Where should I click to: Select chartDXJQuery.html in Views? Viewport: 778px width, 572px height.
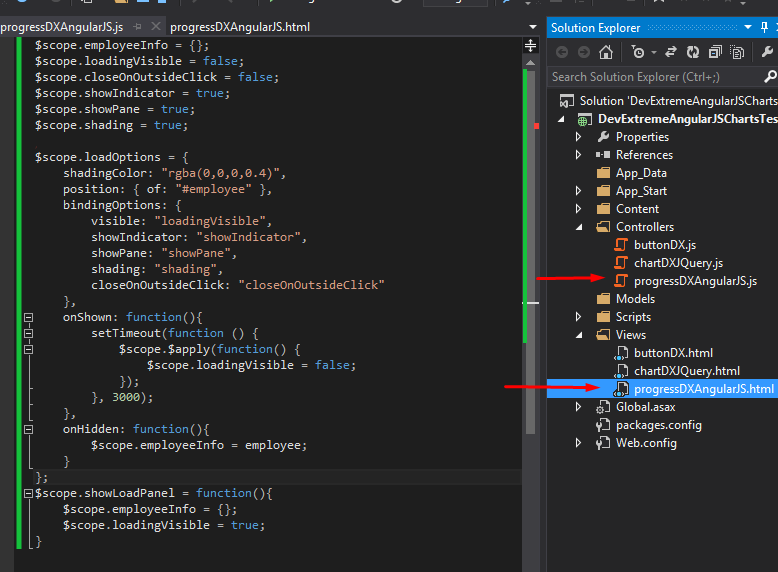tap(687, 371)
